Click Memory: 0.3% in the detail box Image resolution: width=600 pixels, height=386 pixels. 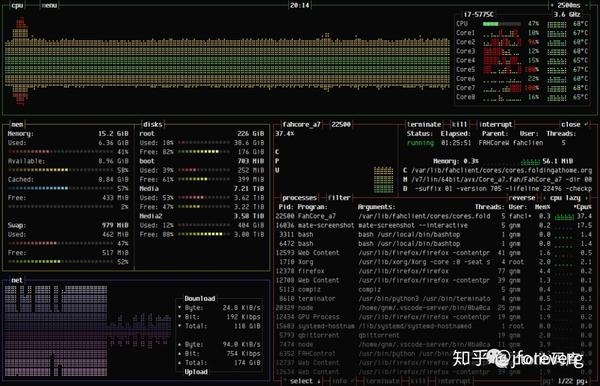pyautogui.click(x=456, y=161)
